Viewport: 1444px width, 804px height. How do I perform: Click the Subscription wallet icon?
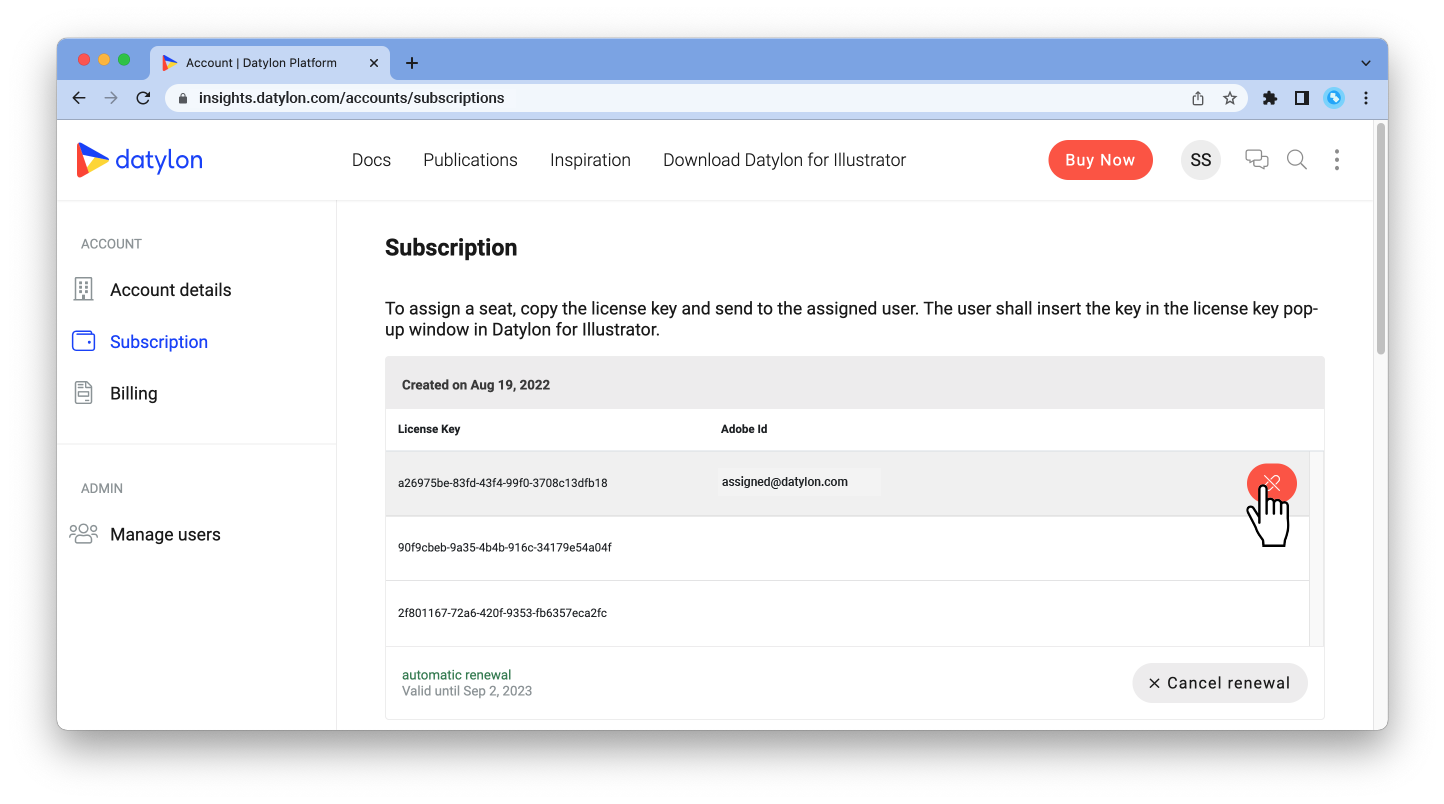click(84, 341)
